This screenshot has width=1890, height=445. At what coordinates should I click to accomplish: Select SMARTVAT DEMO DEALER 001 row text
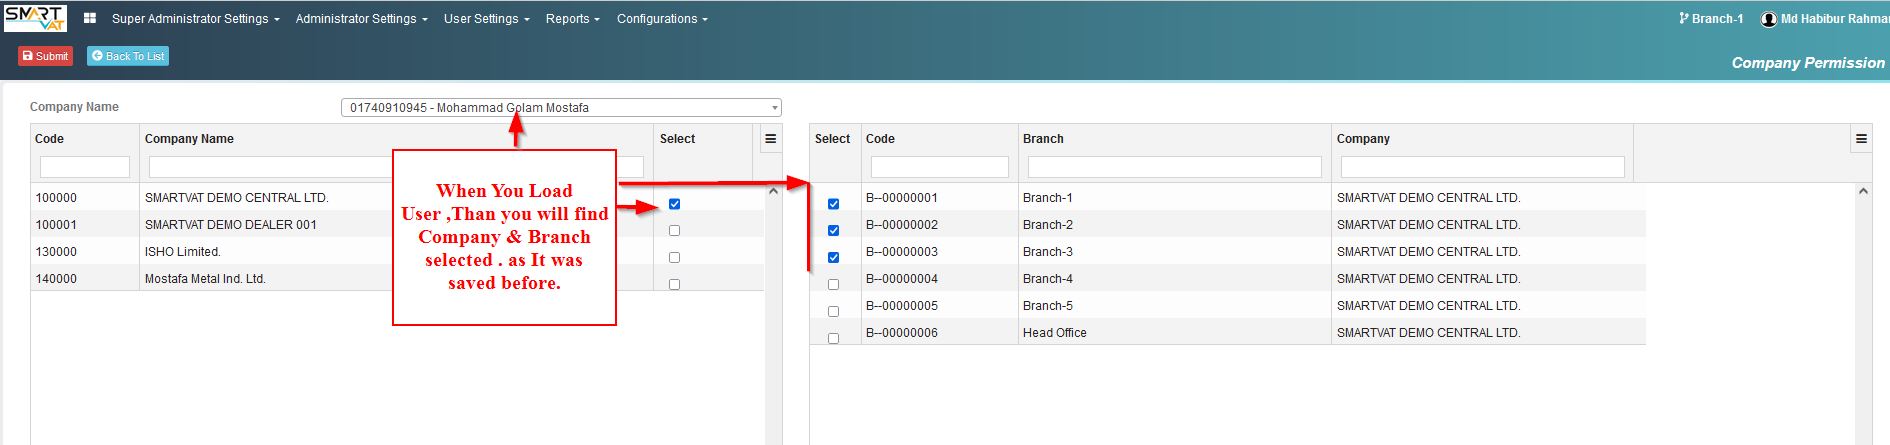(x=231, y=225)
